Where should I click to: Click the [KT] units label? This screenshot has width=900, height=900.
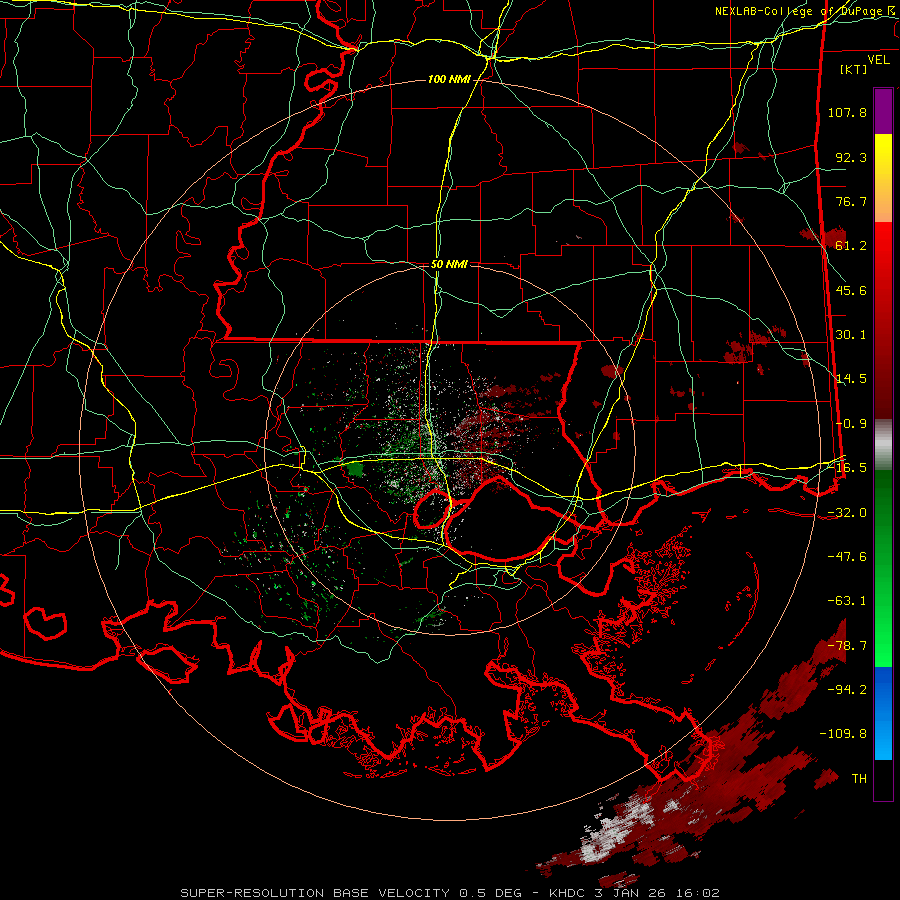853,69
